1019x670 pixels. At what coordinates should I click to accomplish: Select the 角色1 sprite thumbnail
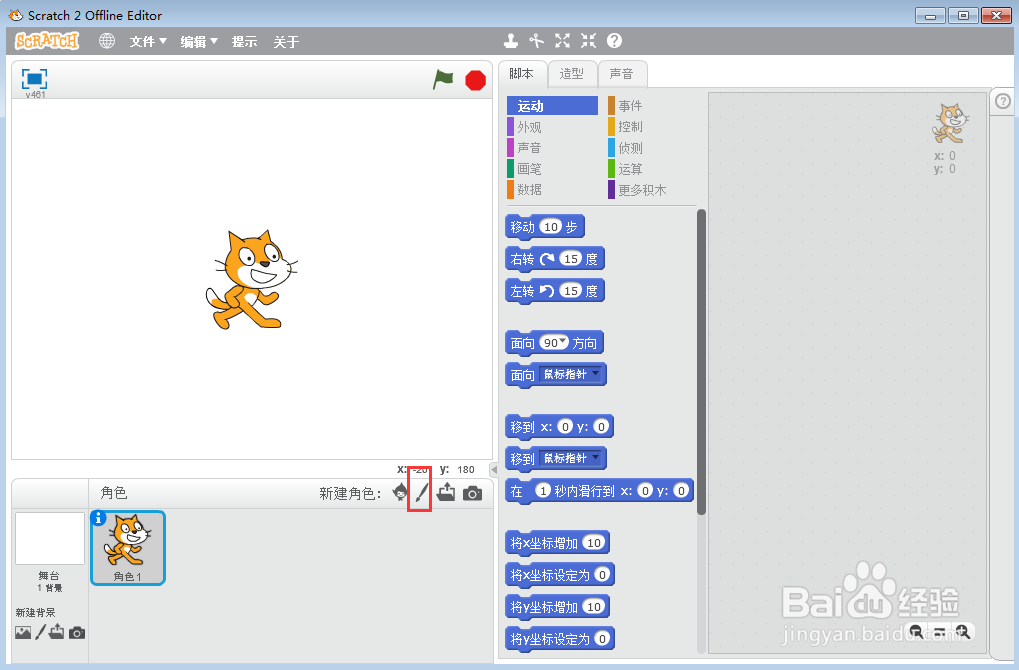127,547
